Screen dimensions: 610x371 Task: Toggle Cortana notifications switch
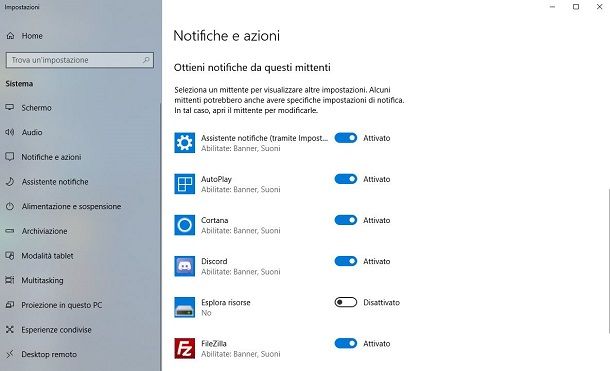click(x=346, y=220)
